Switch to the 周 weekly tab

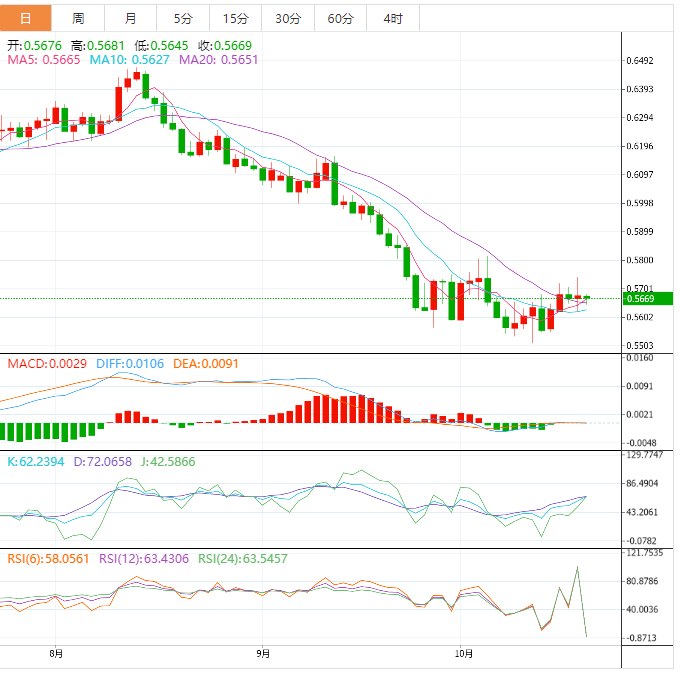tap(78, 19)
